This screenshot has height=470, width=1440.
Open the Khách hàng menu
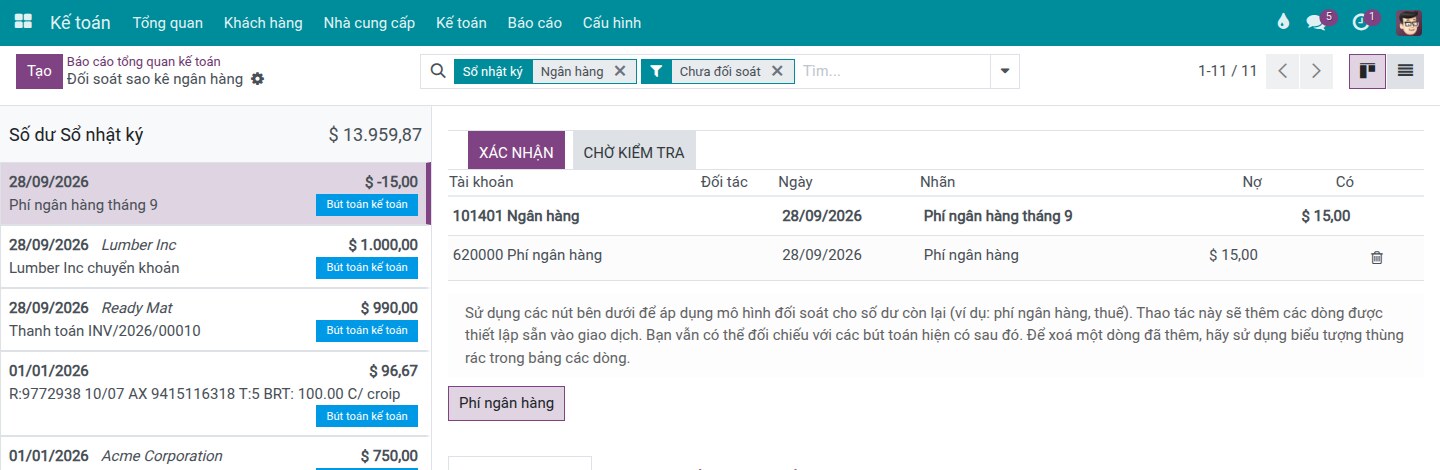[263, 22]
